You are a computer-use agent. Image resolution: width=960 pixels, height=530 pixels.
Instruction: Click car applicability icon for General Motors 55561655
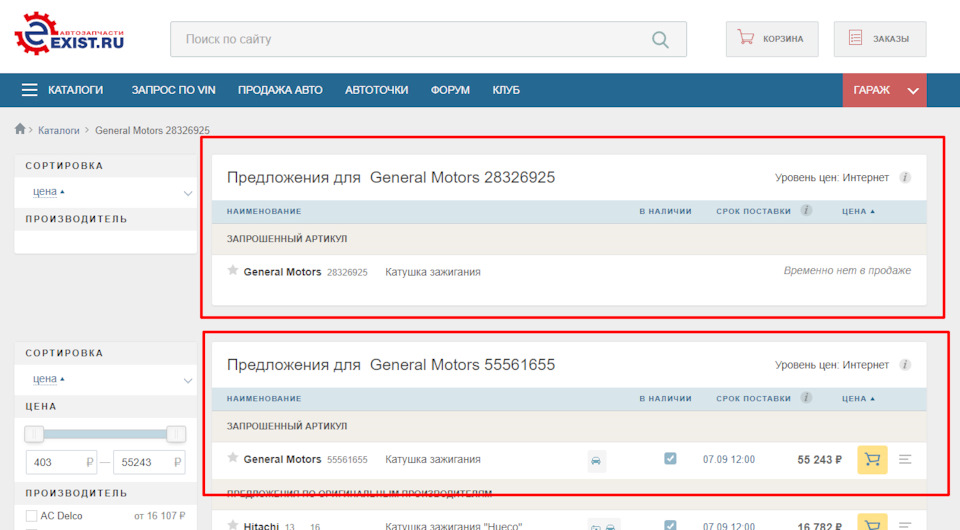click(x=596, y=461)
